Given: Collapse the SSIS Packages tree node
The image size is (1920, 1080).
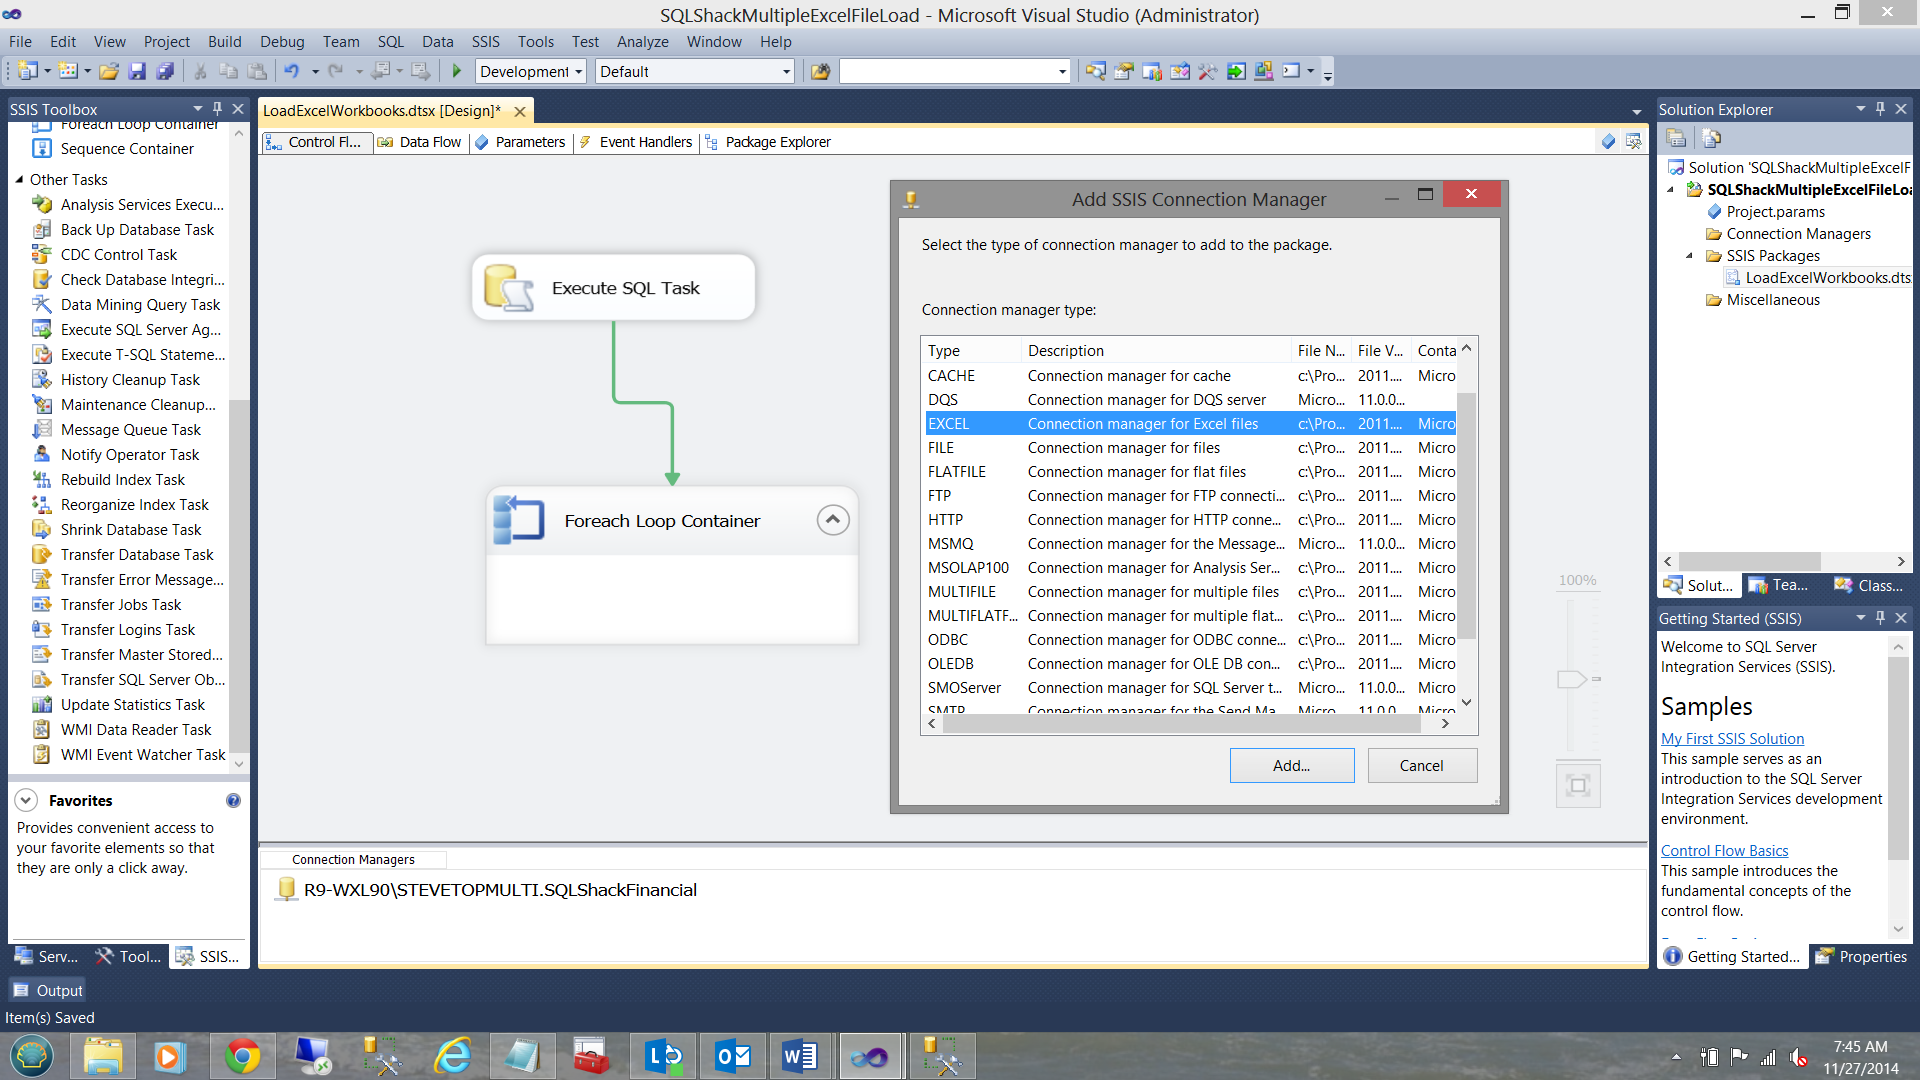Looking at the screenshot, I should click(x=1689, y=256).
